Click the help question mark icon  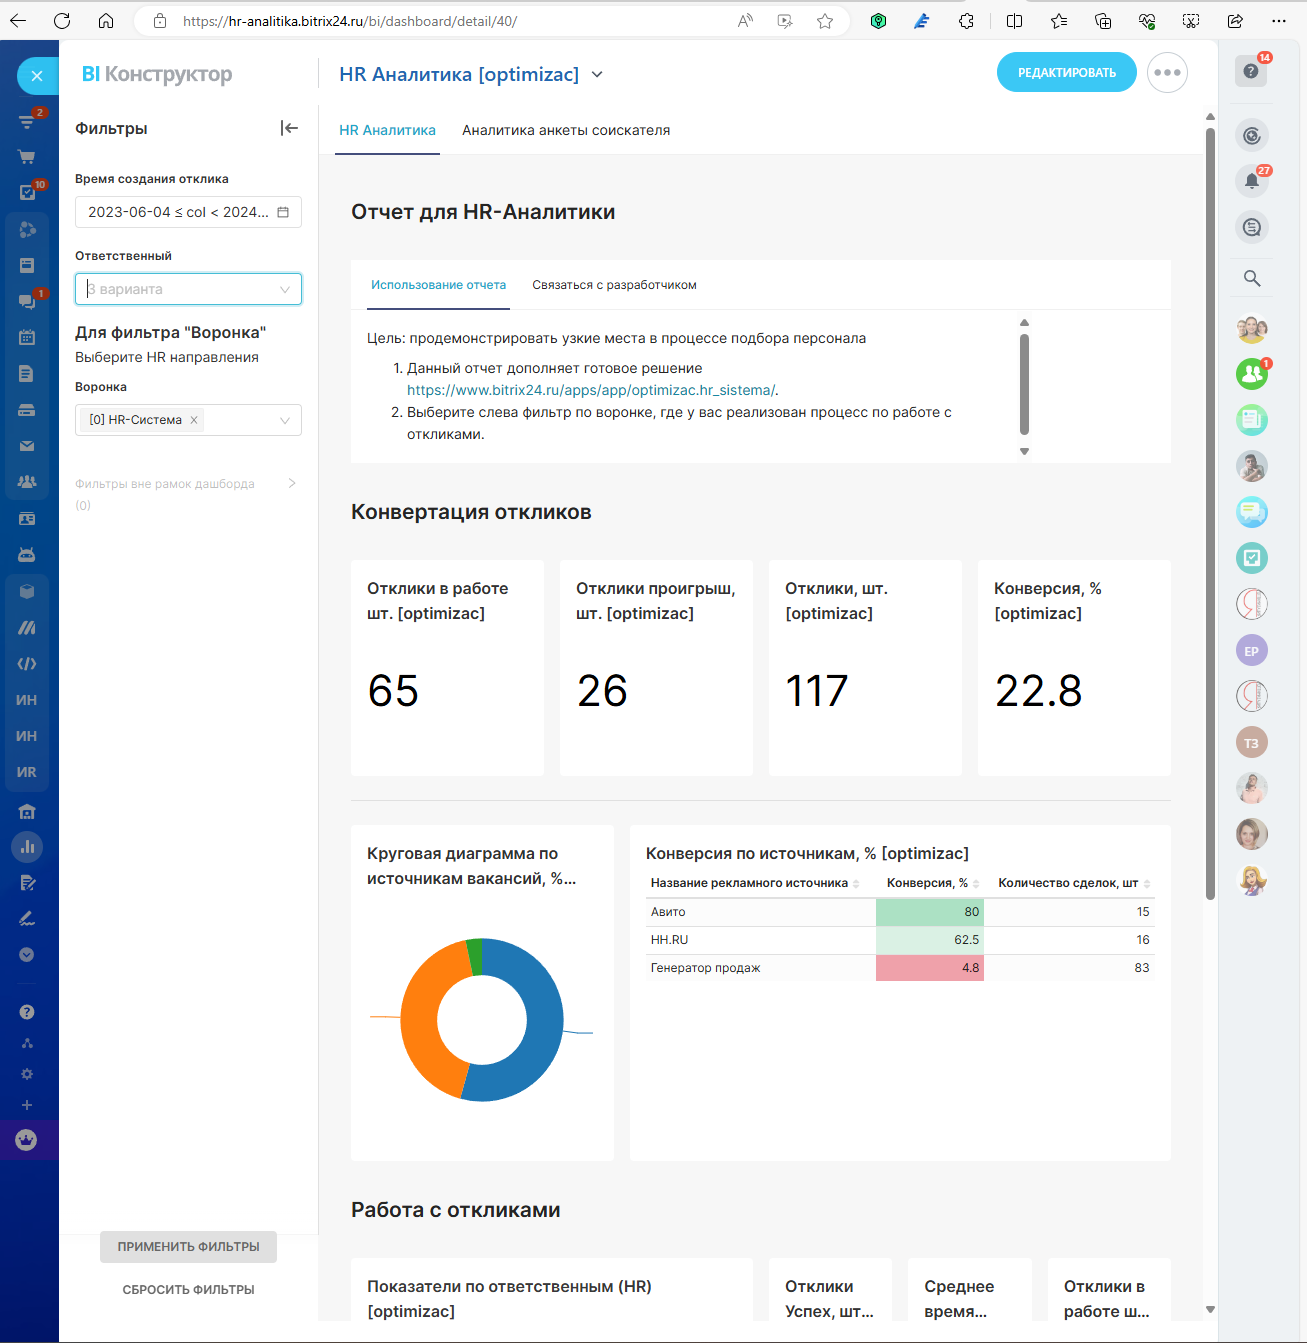(1250, 71)
